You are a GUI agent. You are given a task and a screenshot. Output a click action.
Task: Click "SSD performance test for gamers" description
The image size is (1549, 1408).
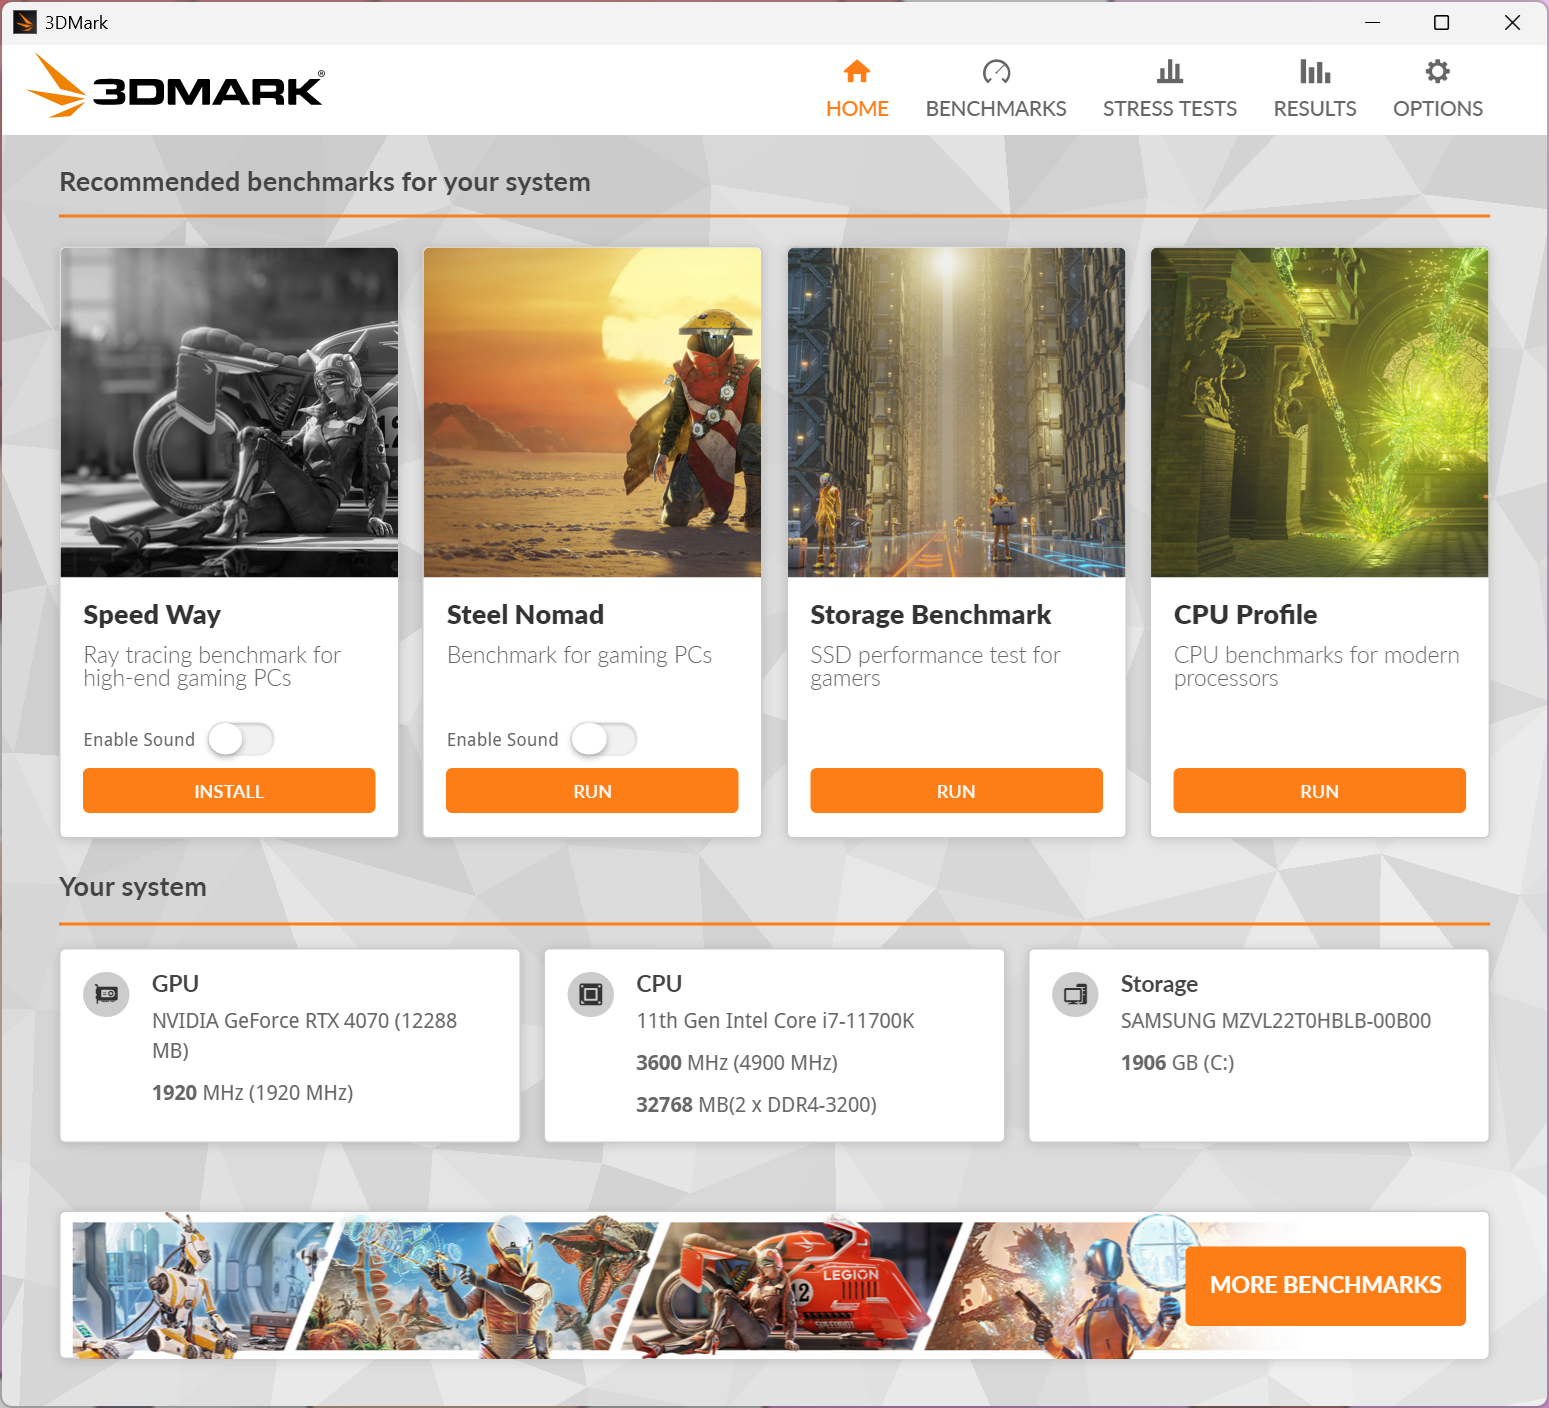coord(935,667)
